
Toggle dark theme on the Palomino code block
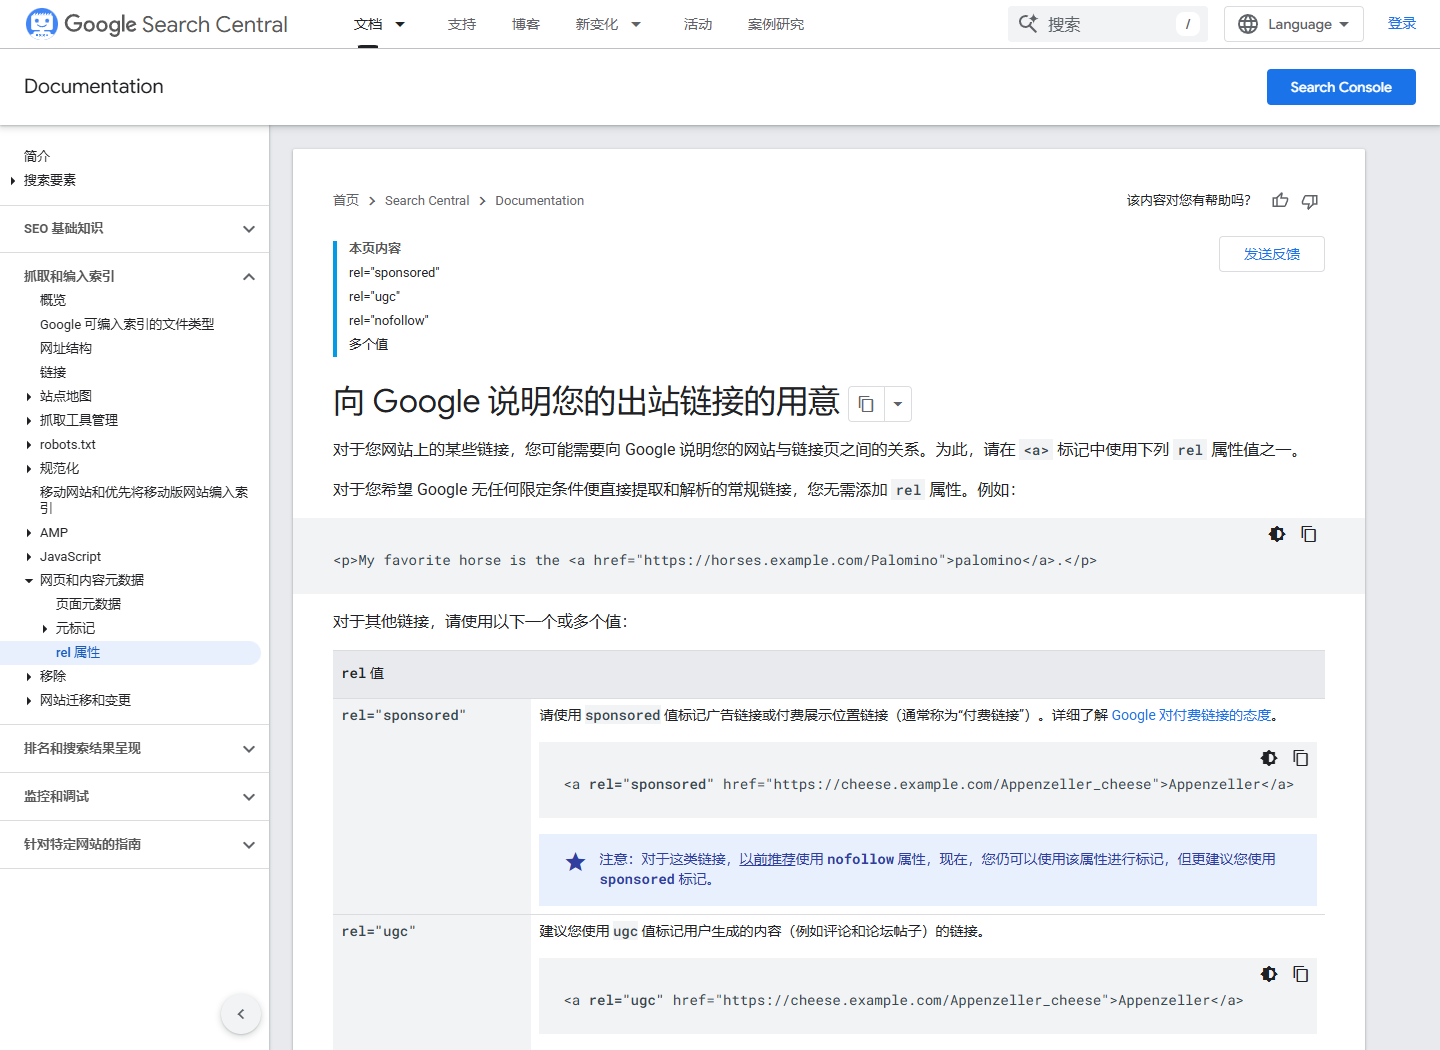pyautogui.click(x=1277, y=534)
